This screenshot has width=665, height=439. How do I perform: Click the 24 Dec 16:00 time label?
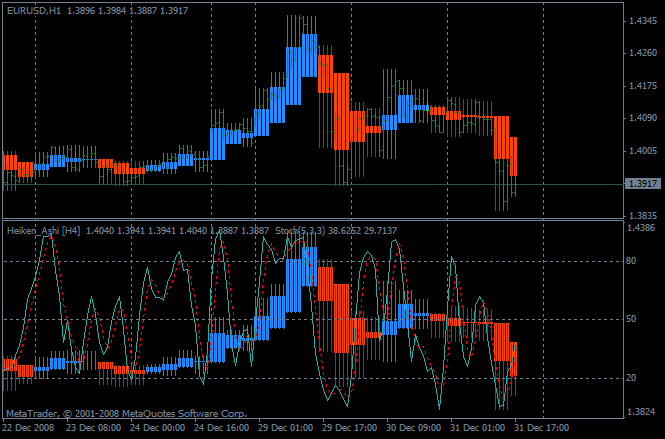[221, 427]
